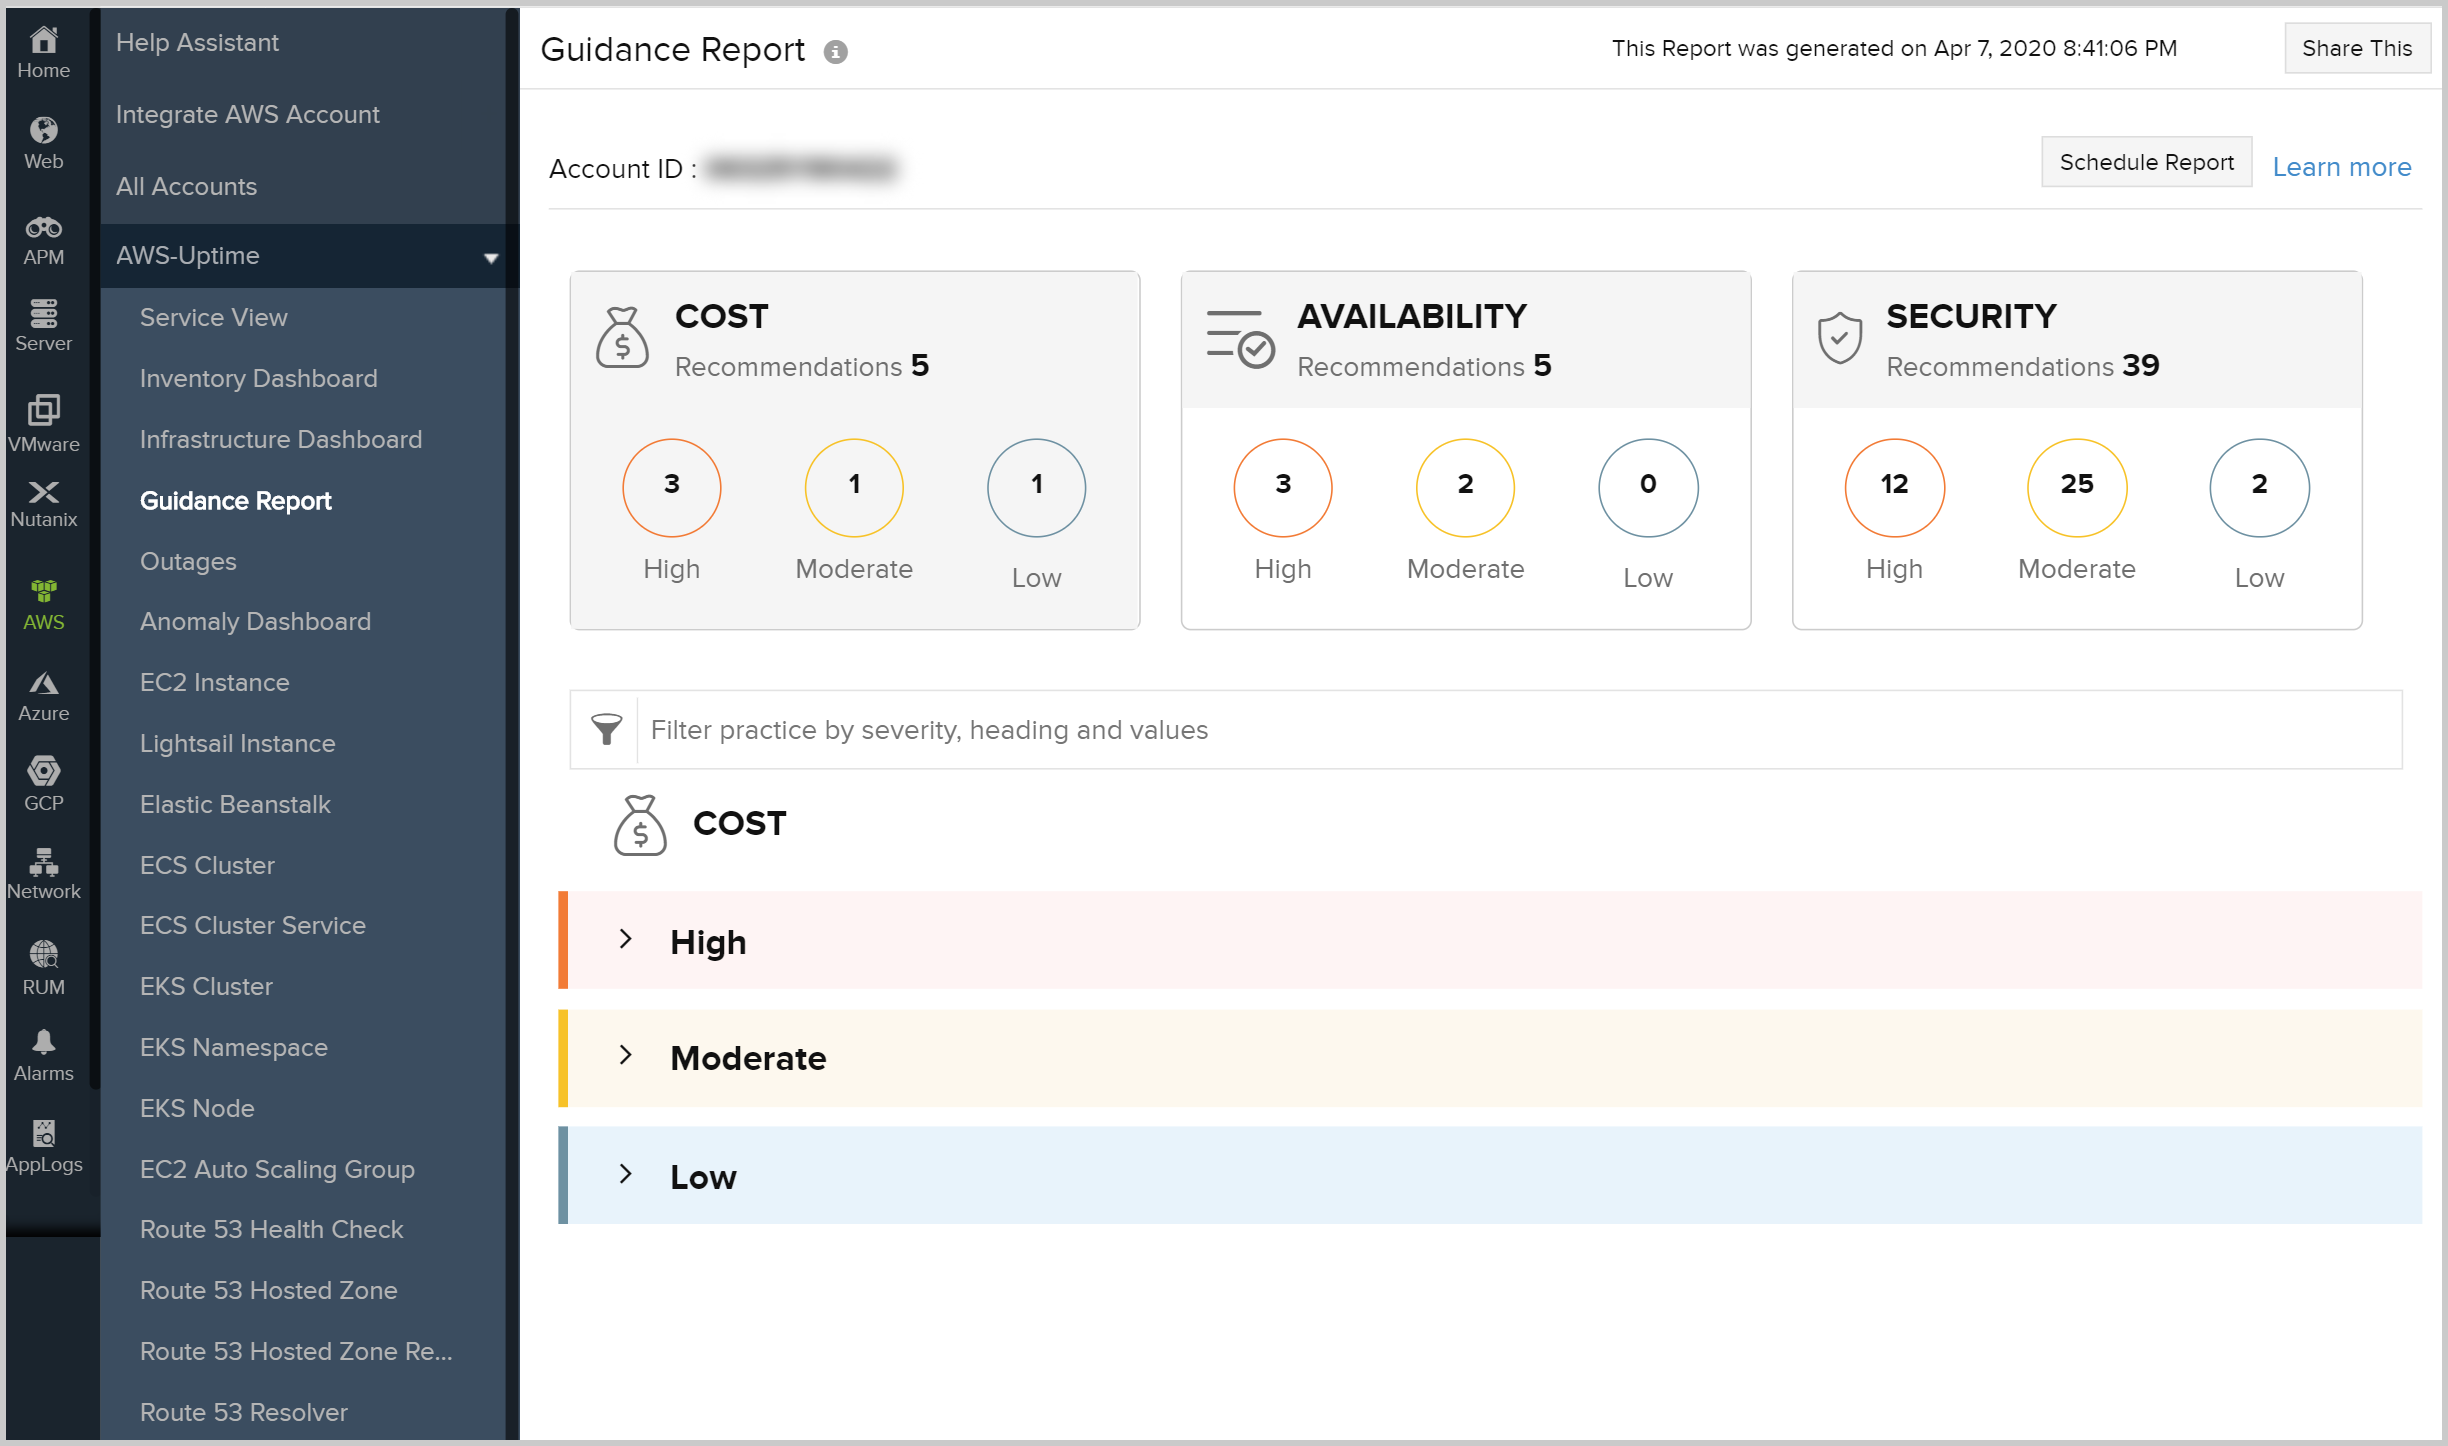Screen dimensions: 2448x1446
Task: Open the Learn more link
Action: pos(2341,167)
